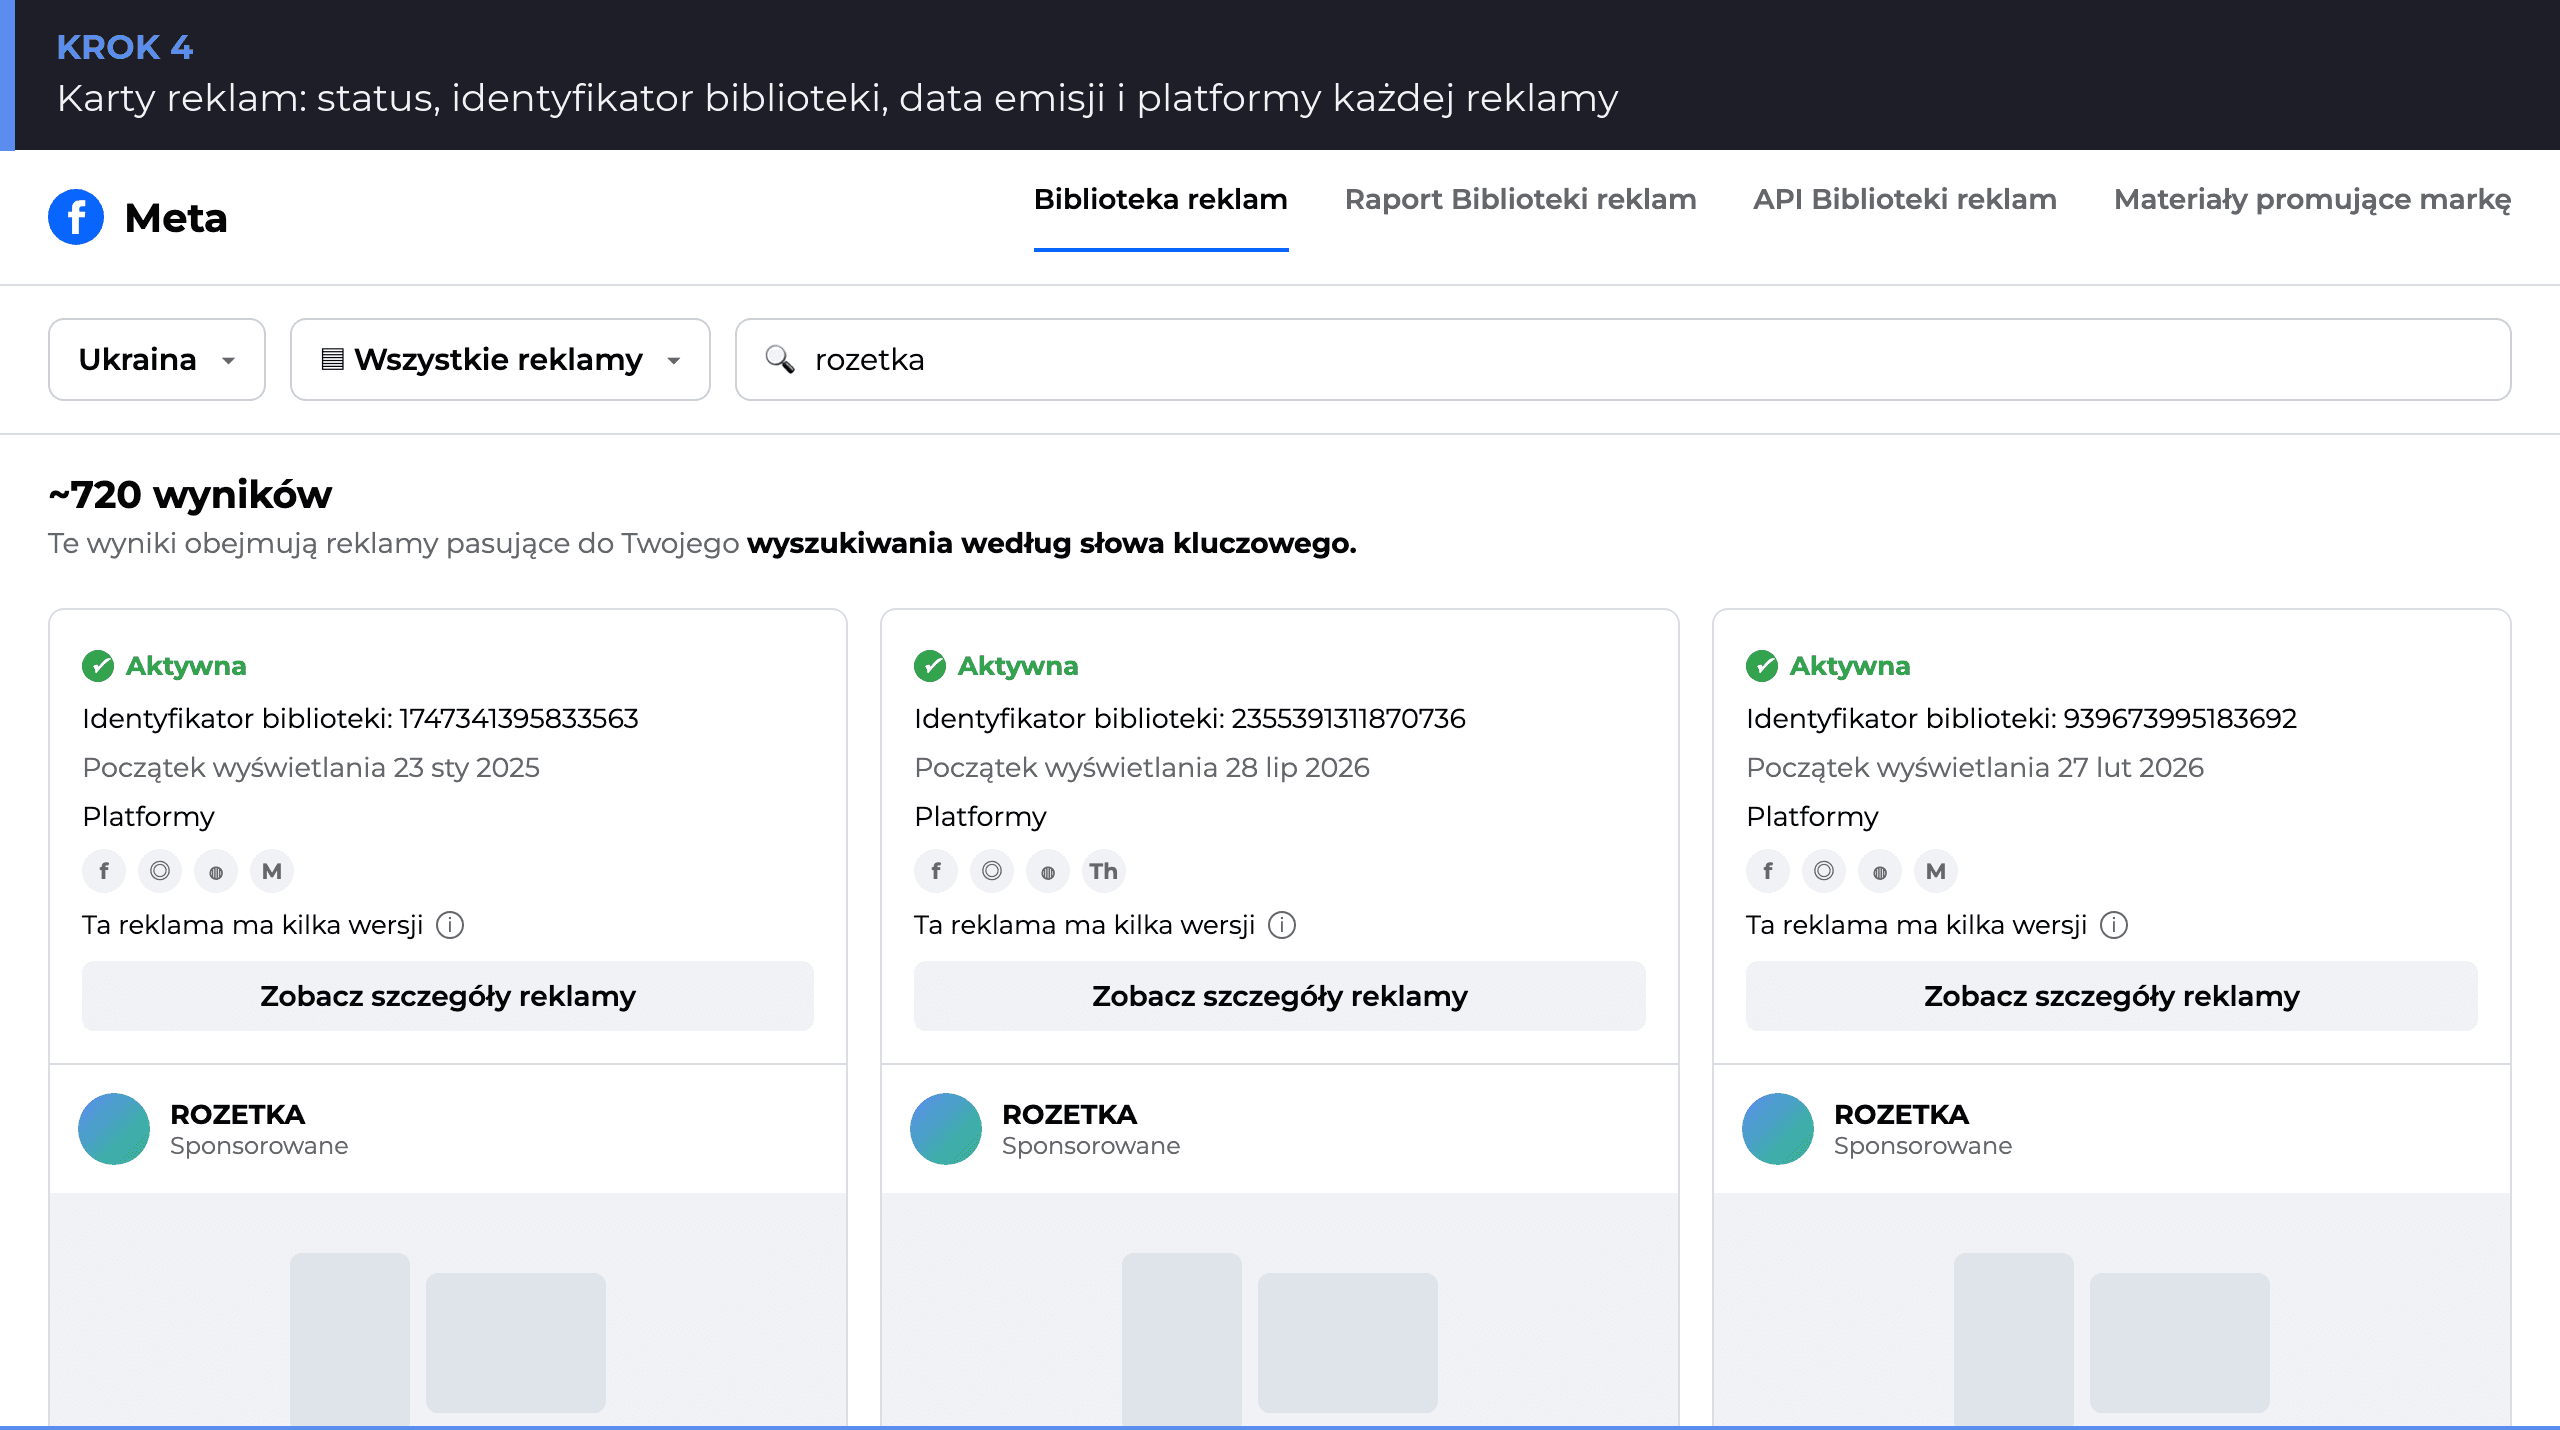Open versions info icon on ad 2355391311870736
This screenshot has width=2560, height=1430.
pyautogui.click(x=1282, y=925)
